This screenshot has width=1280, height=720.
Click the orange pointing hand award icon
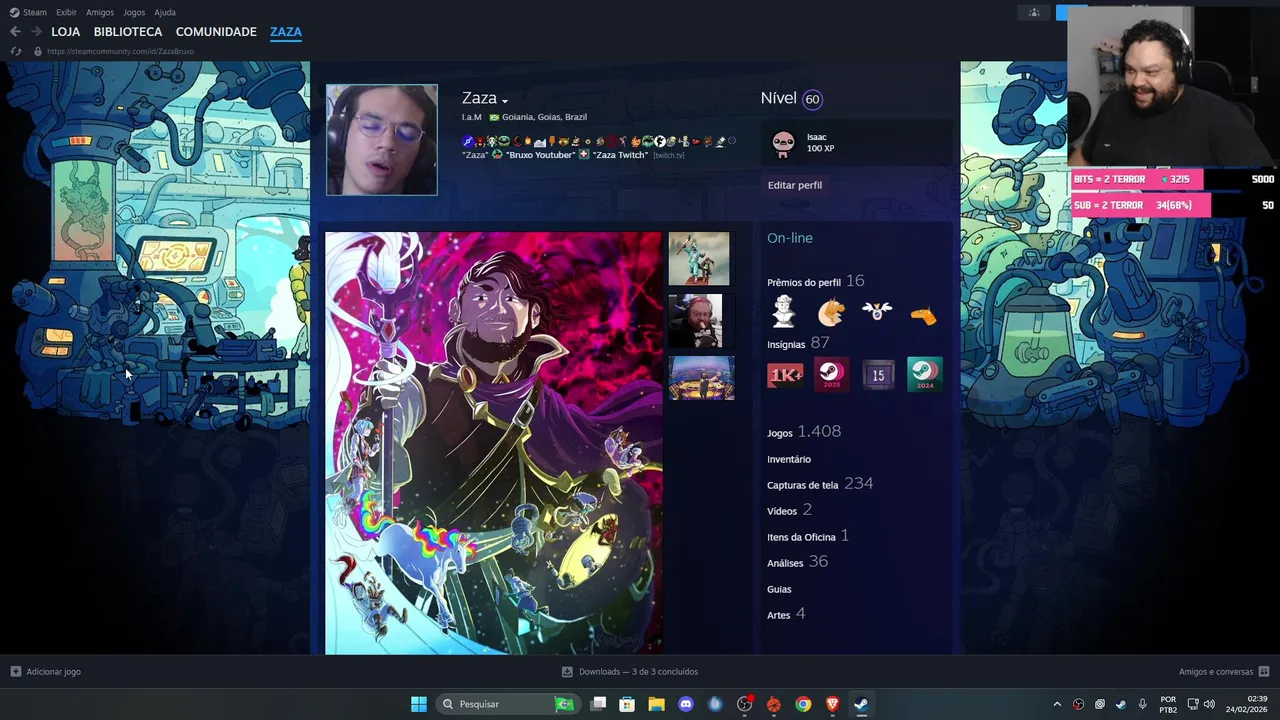pos(923,316)
